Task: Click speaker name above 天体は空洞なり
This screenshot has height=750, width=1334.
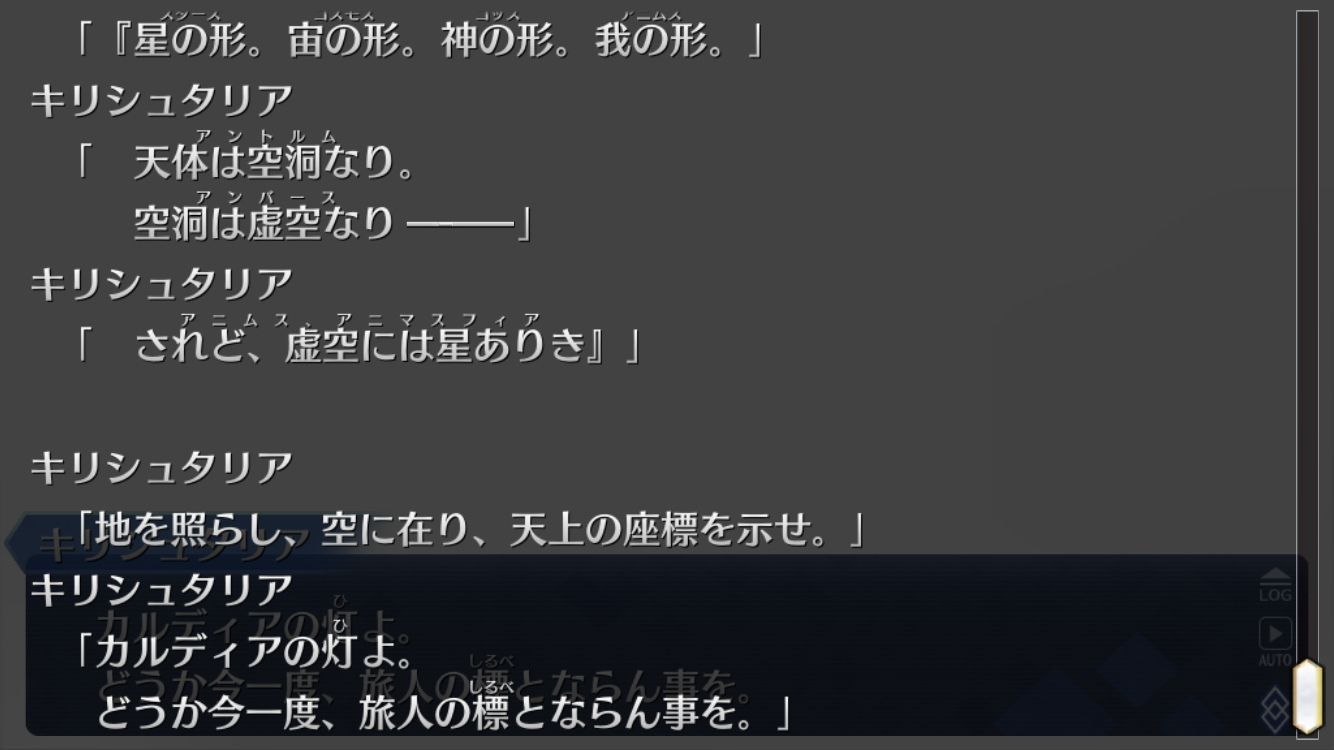Action: (161, 101)
